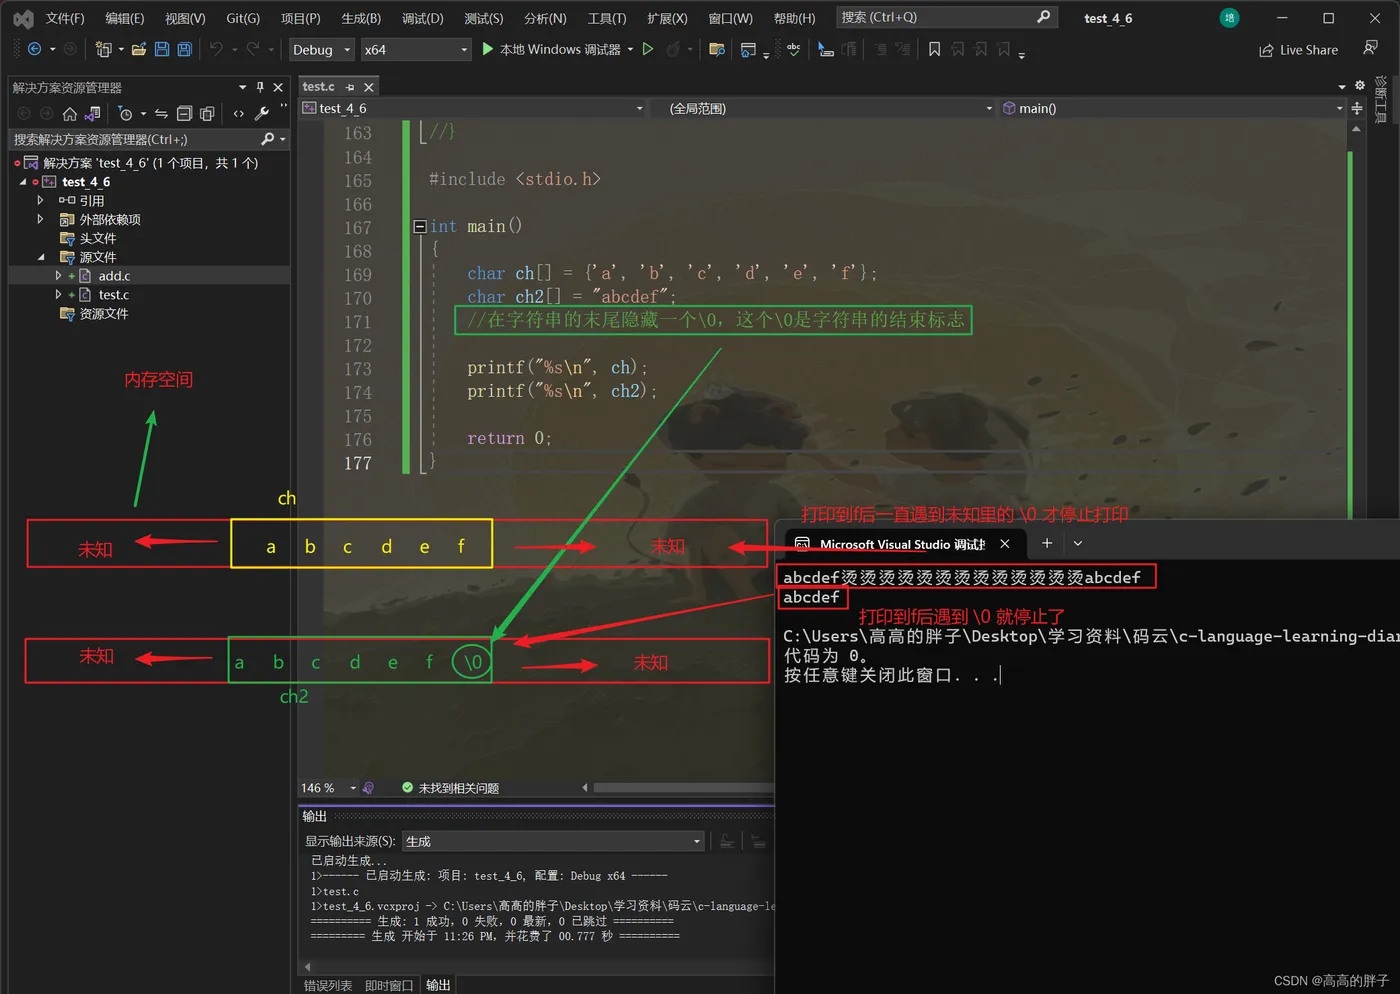The image size is (1400, 994).
Task: Click the Toggle Bookmark icon
Action: [934, 49]
